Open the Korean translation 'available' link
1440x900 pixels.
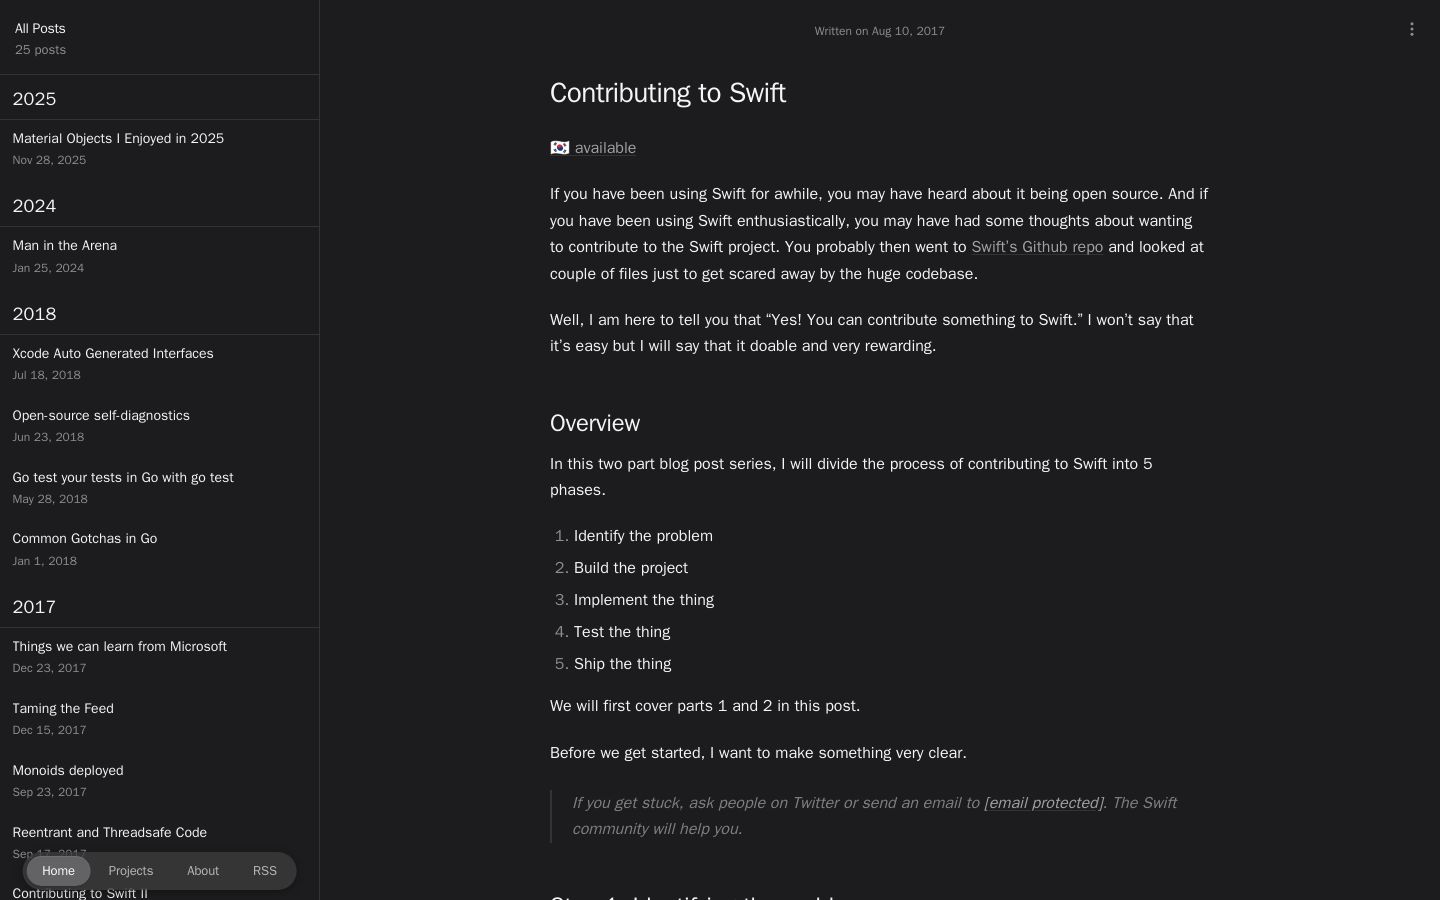pos(605,148)
